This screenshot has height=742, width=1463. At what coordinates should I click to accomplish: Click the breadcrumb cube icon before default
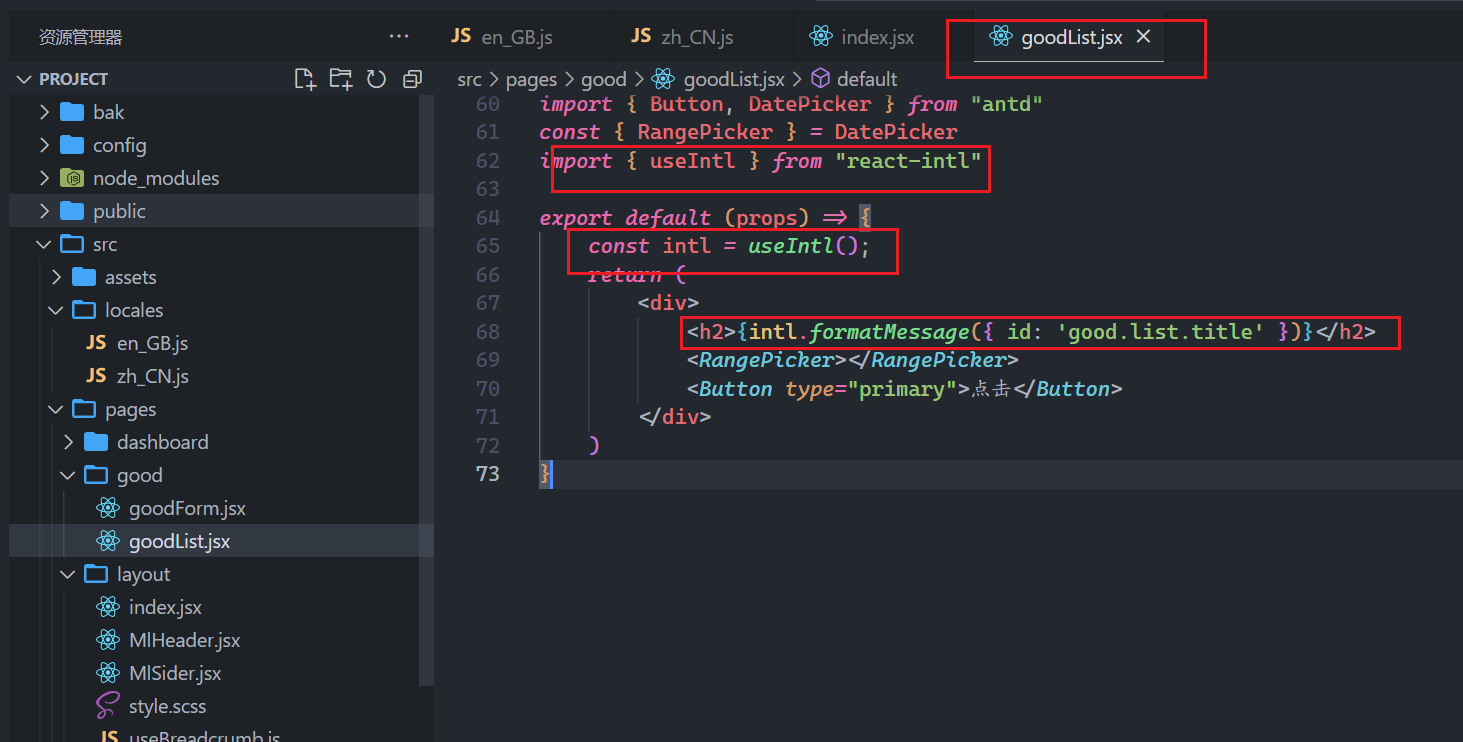pos(820,79)
